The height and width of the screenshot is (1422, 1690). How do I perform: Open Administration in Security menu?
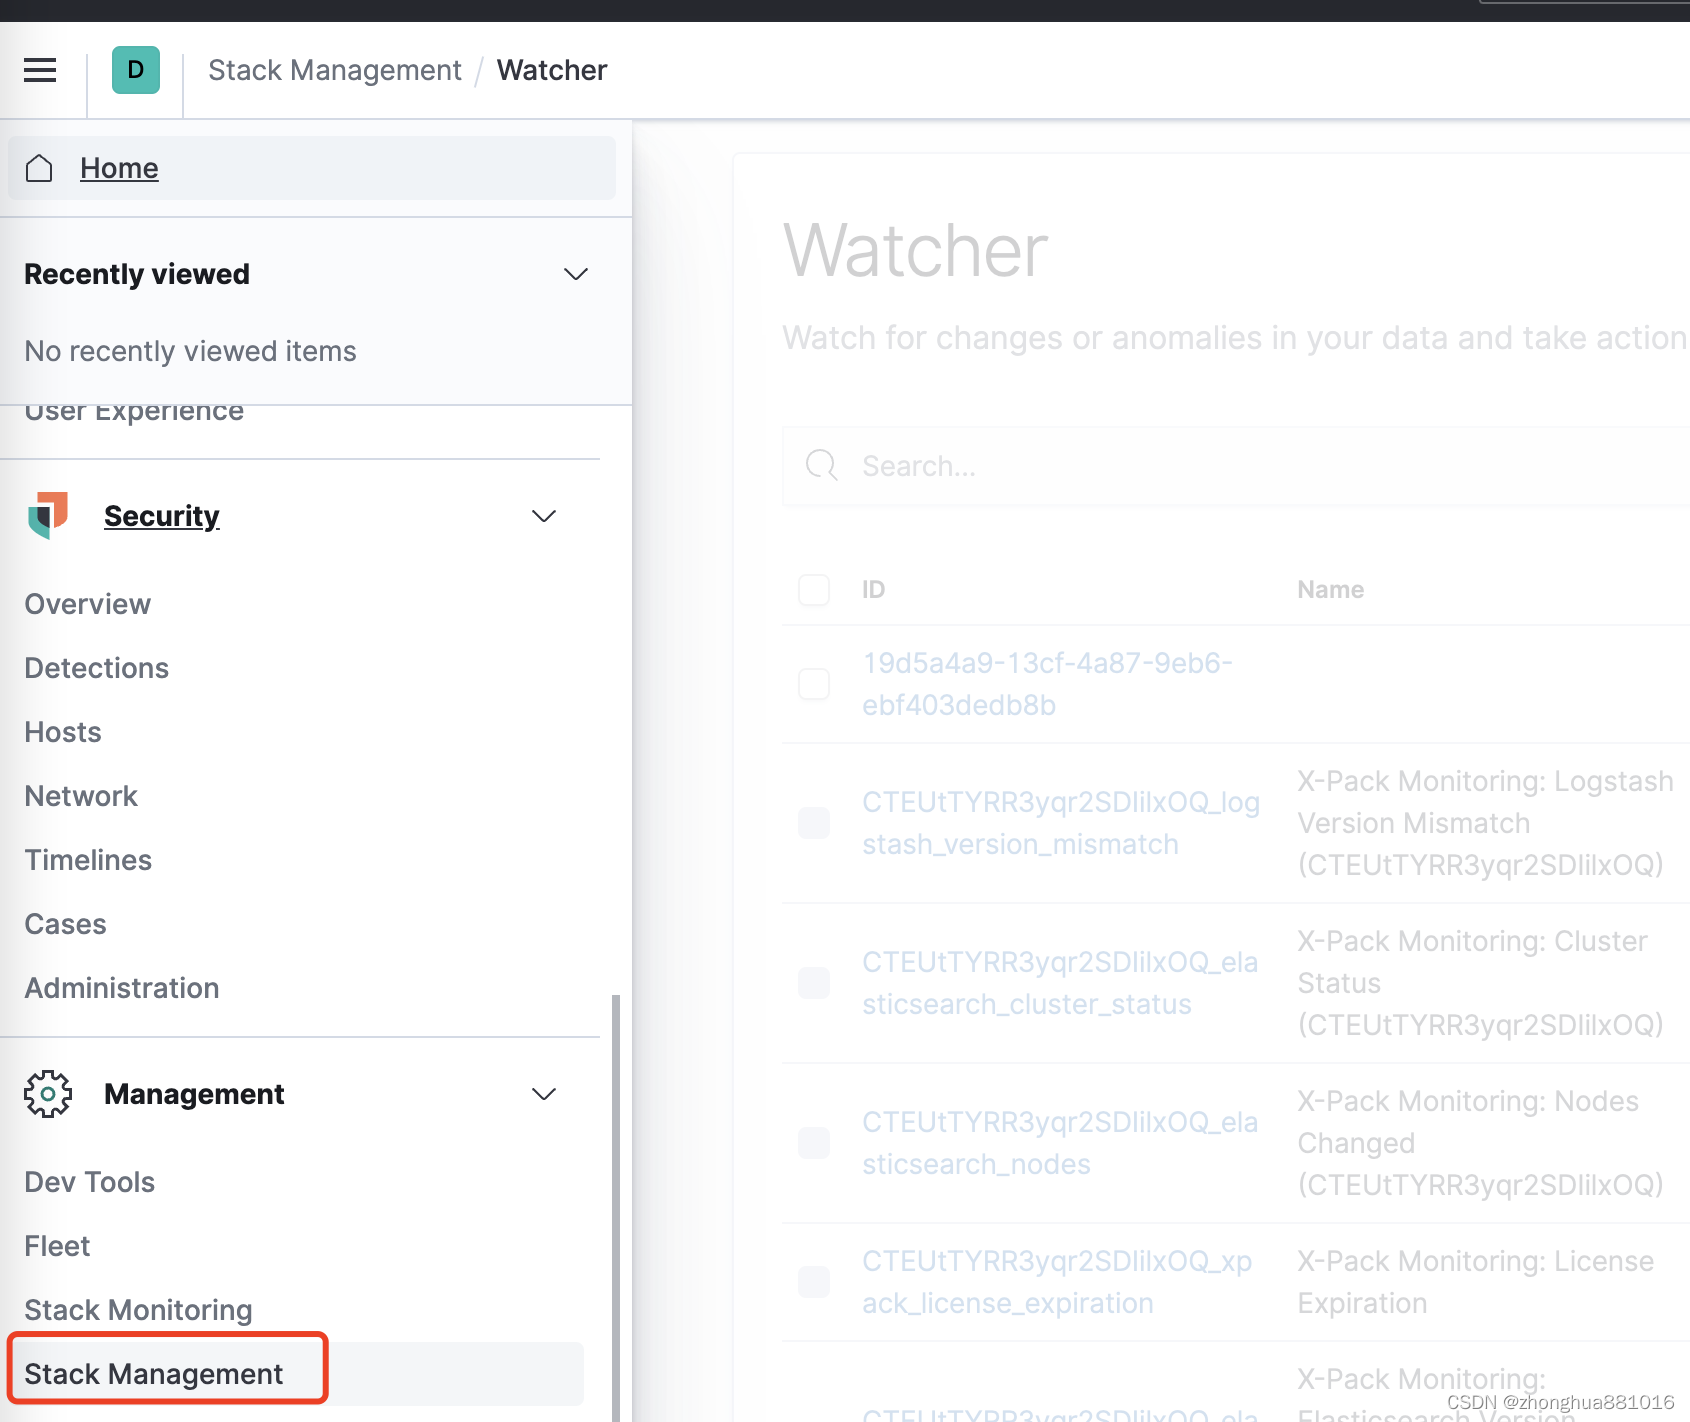(x=122, y=988)
